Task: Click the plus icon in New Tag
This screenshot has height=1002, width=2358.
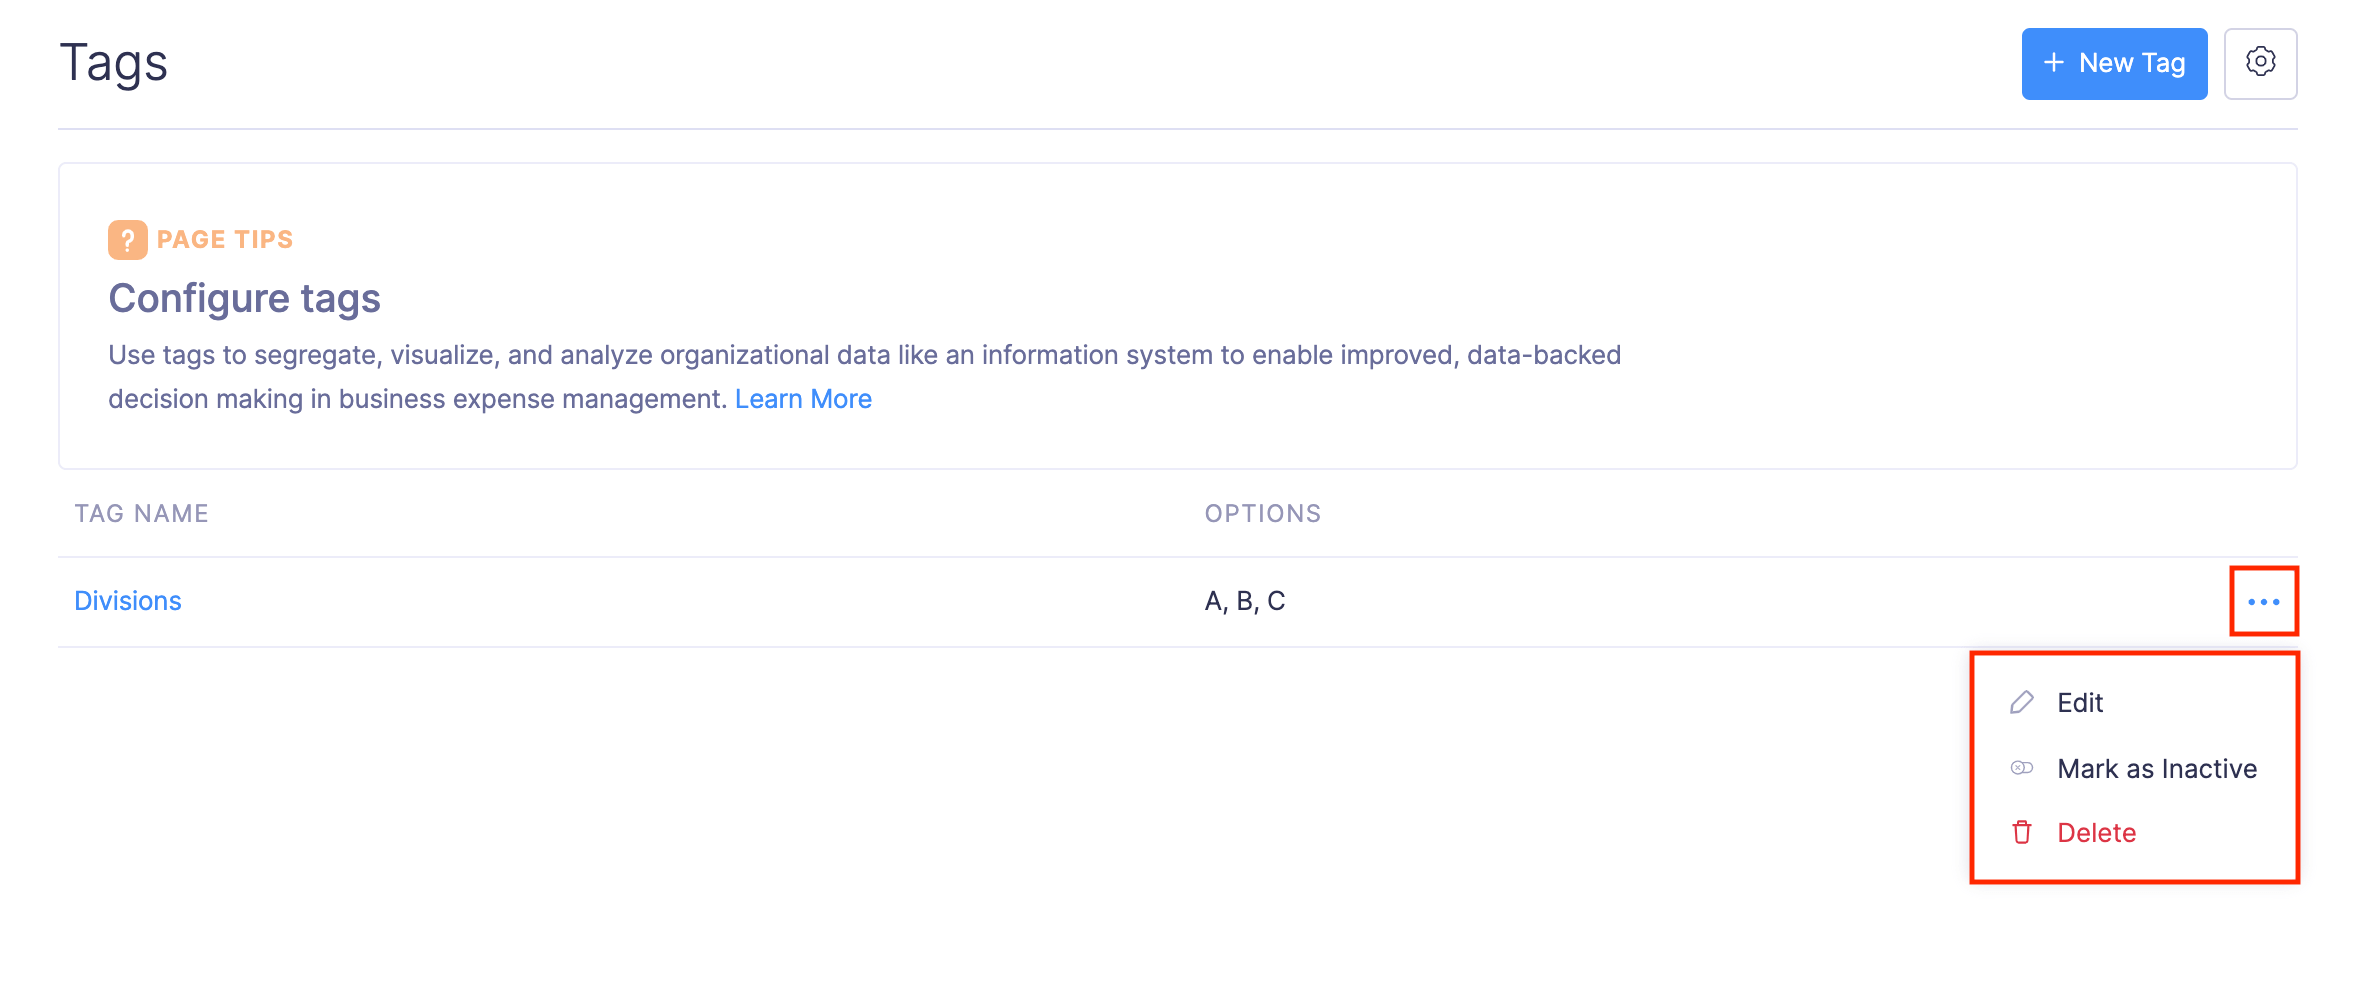Action: click(2054, 63)
